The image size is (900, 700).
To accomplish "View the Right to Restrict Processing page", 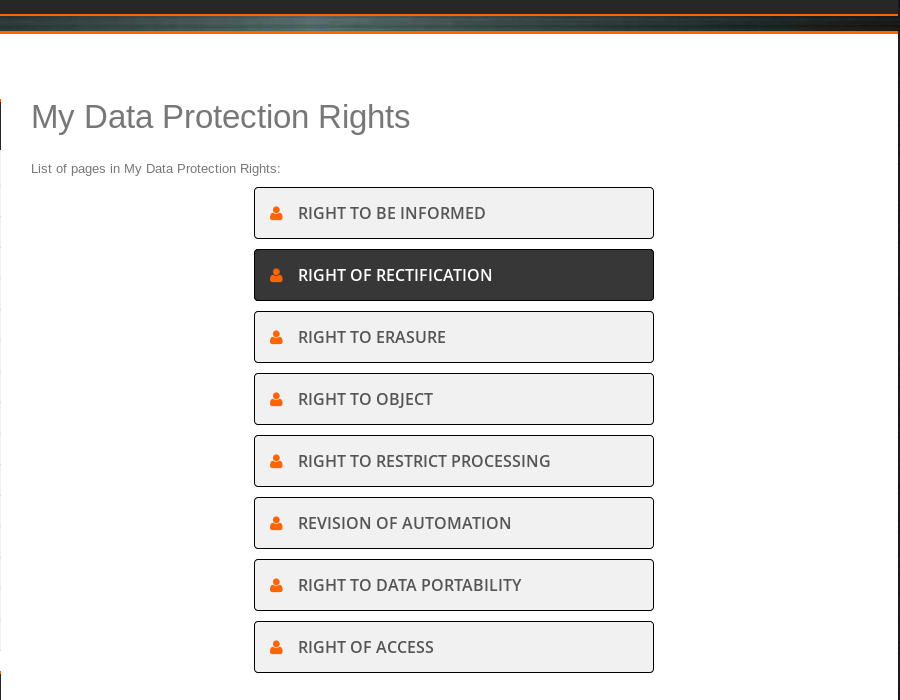I will pos(453,461).
